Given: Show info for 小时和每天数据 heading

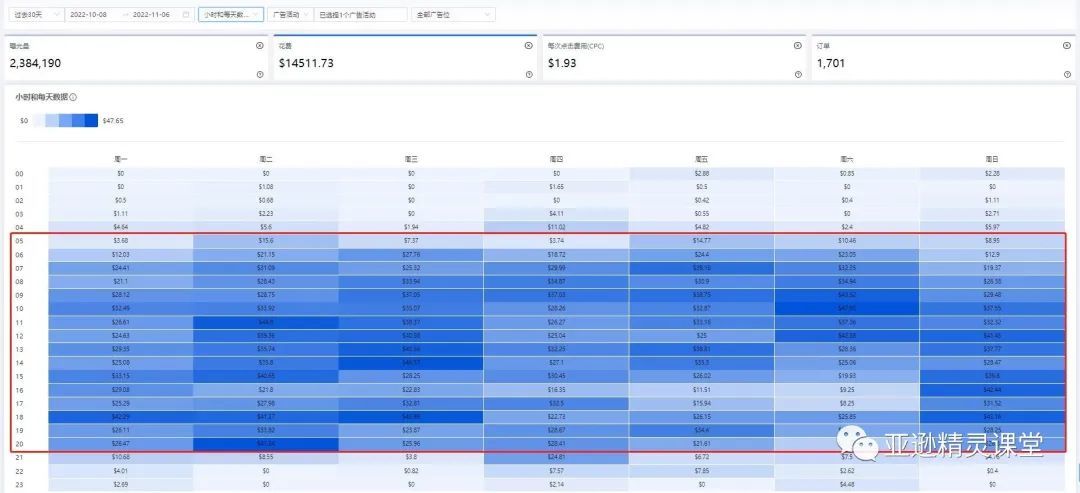Looking at the screenshot, I should tap(73, 98).
